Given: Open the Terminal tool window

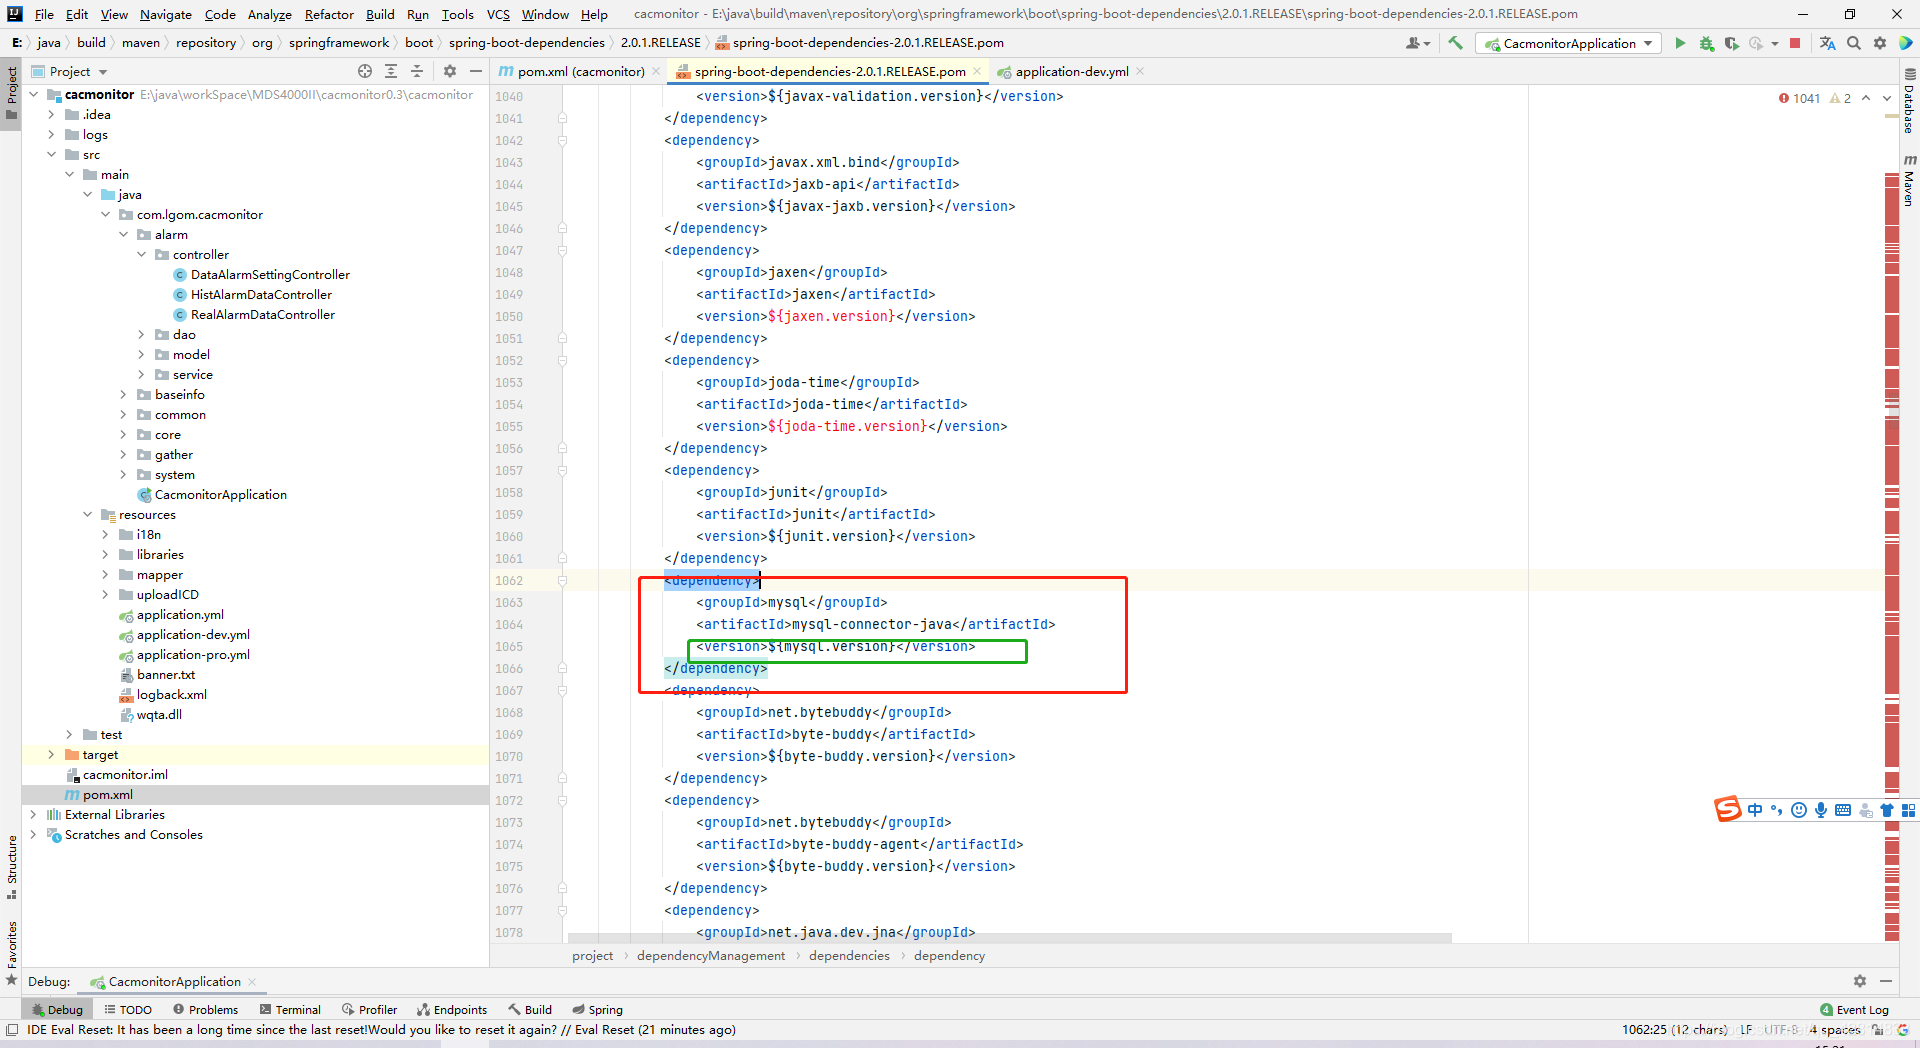Looking at the screenshot, I should (x=290, y=1009).
